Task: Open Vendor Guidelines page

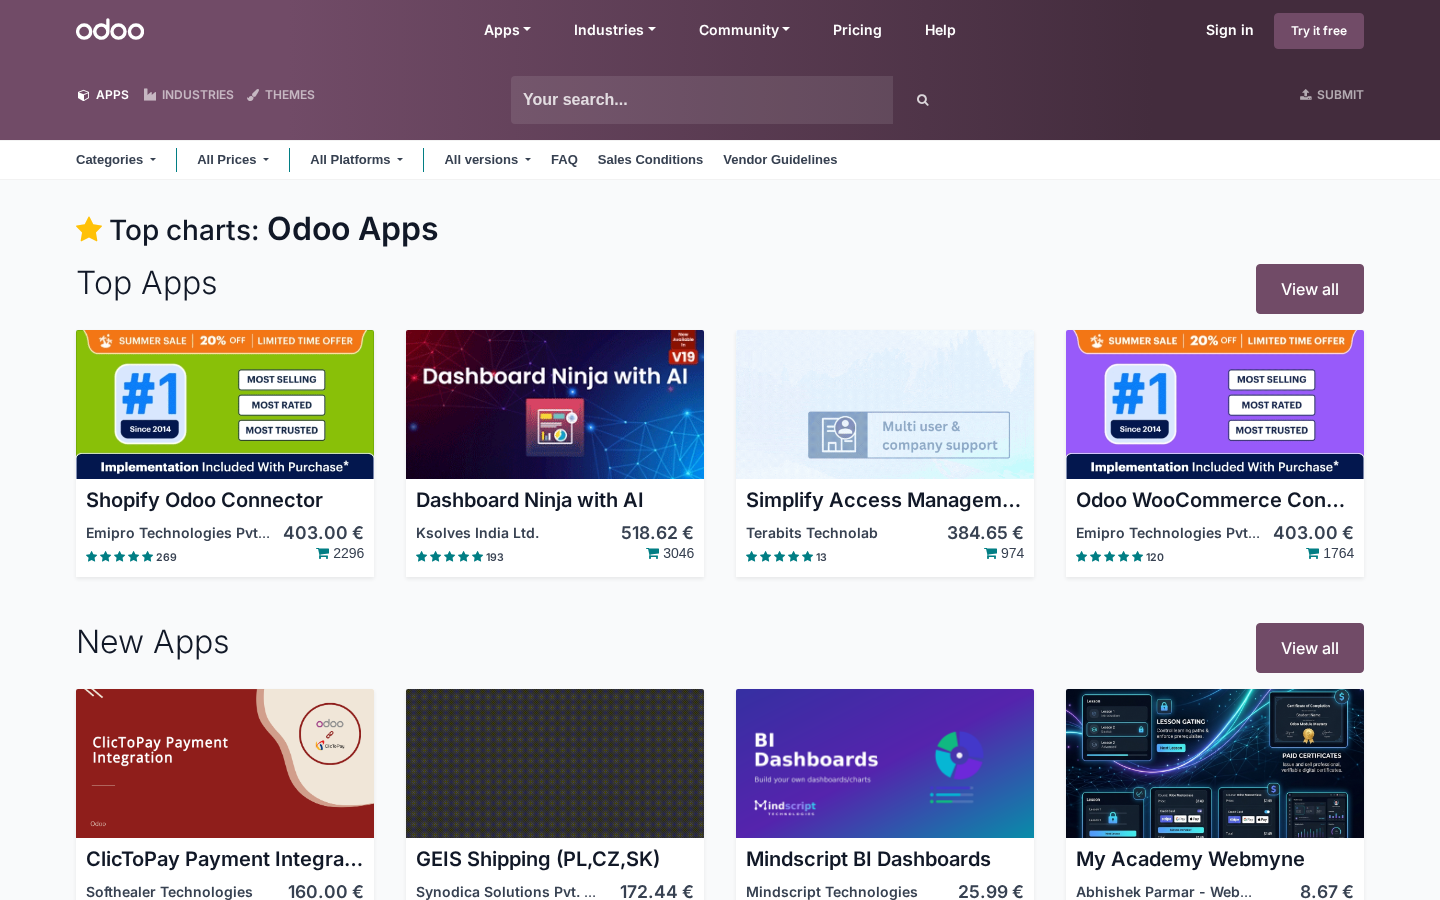Action: [780, 160]
